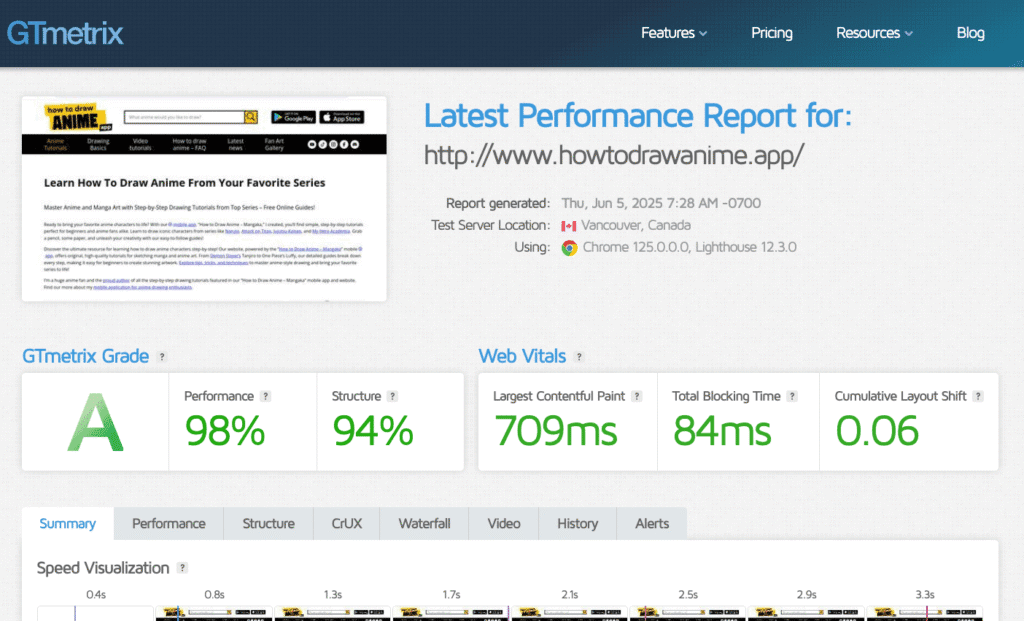Click the 94% structure score
1024x621 pixels.
click(373, 431)
